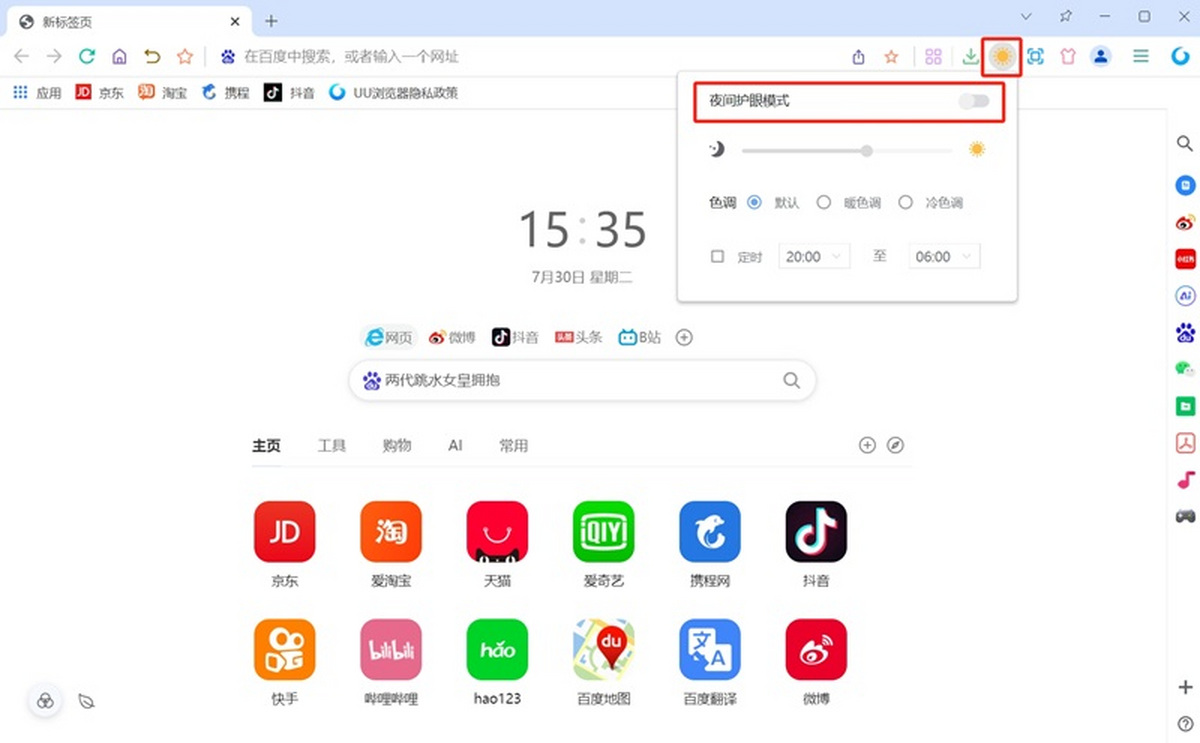This screenshot has height=743, width=1200.
Task: Open the 哔哩哔哩 shortcut tile
Action: (x=390, y=662)
